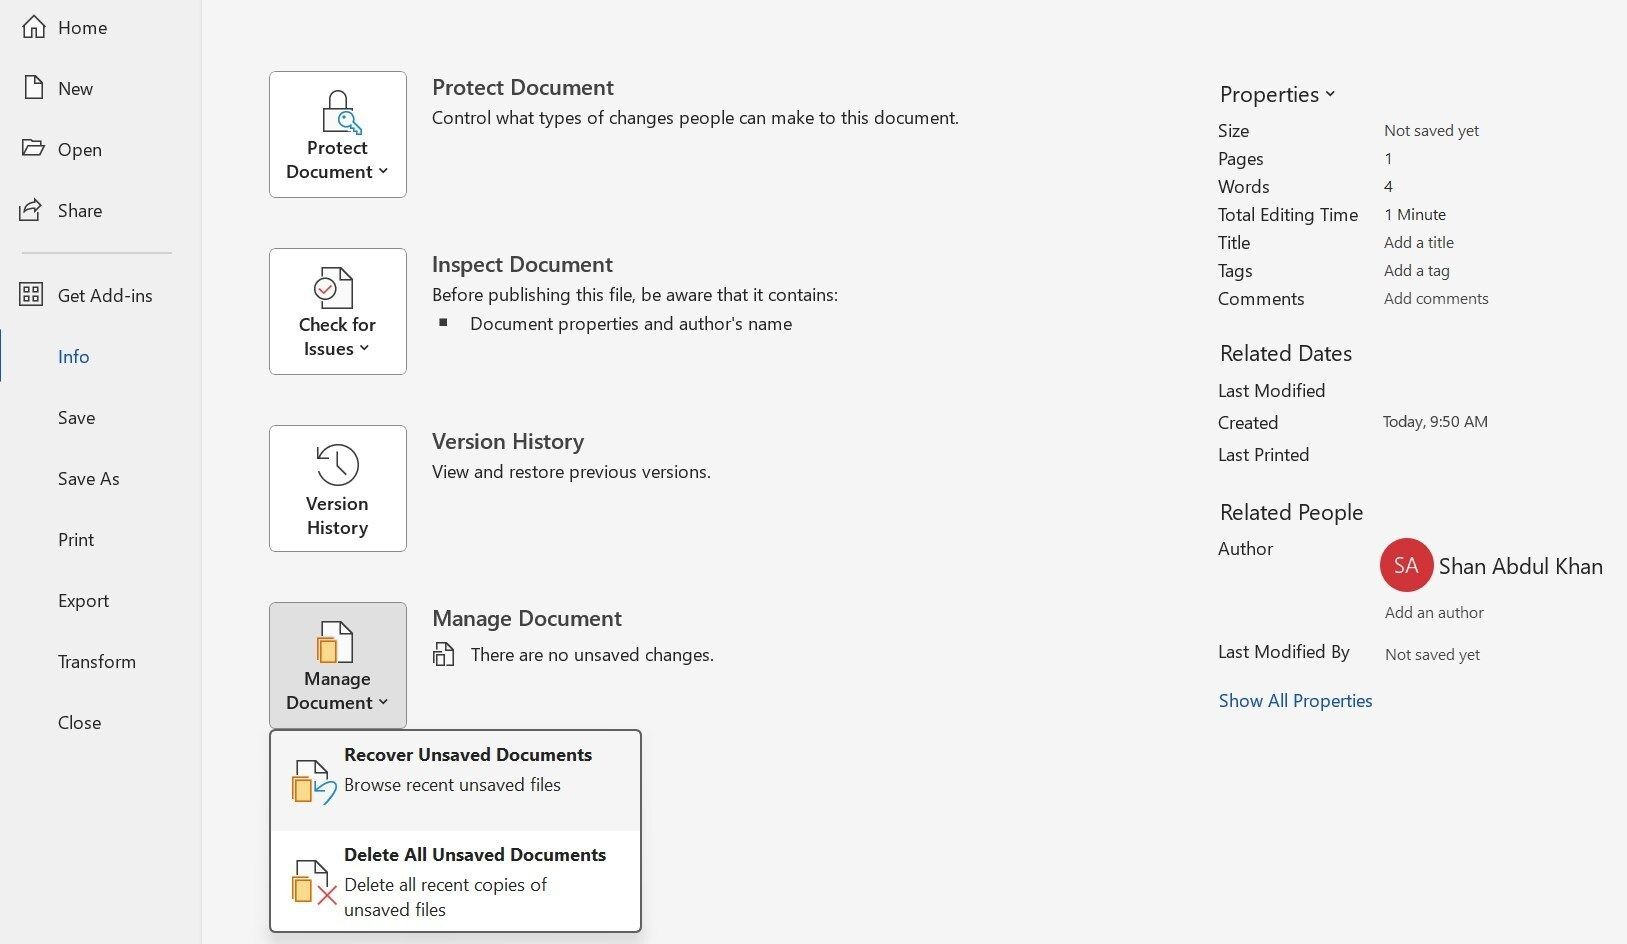Click the Open folder icon
This screenshot has height=944, width=1627.
[33, 148]
